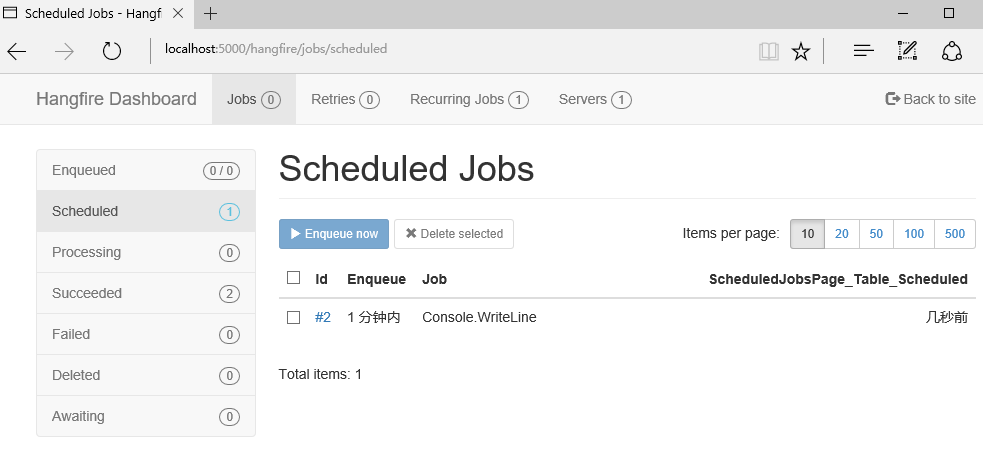Select Scheduled in the sidebar

(146, 211)
